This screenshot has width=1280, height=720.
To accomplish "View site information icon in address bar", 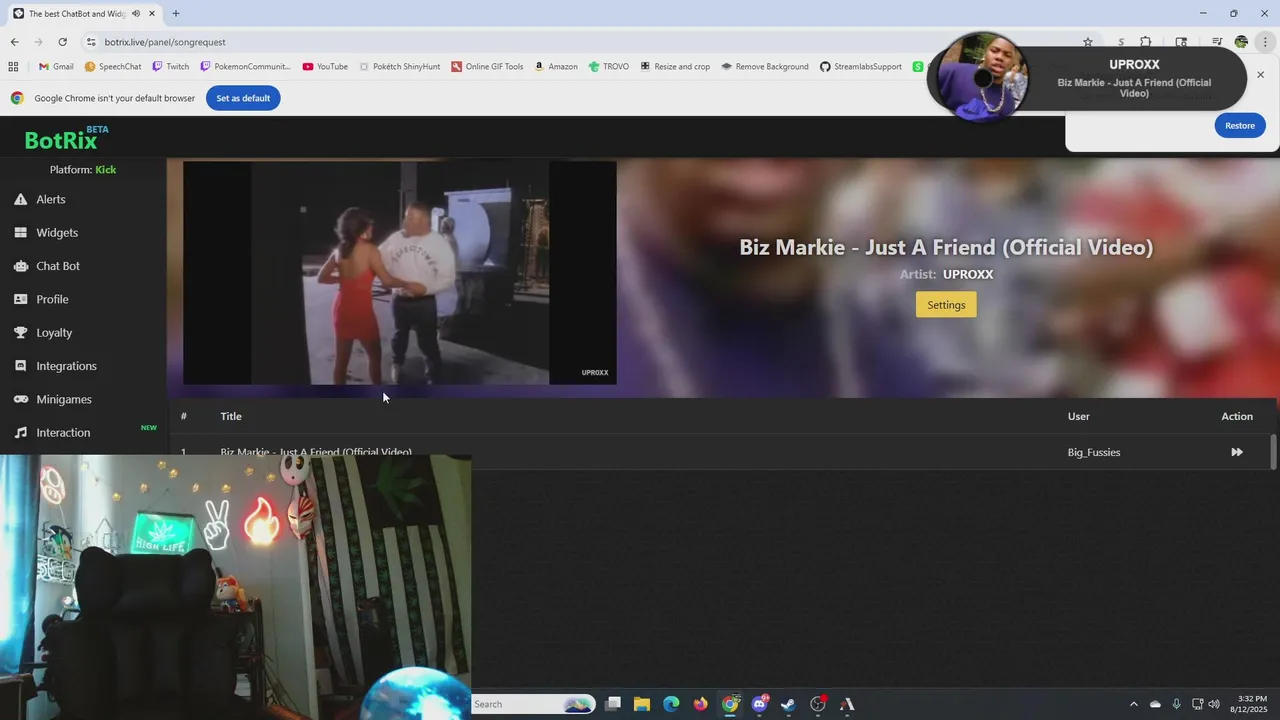I will (x=91, y=42).
